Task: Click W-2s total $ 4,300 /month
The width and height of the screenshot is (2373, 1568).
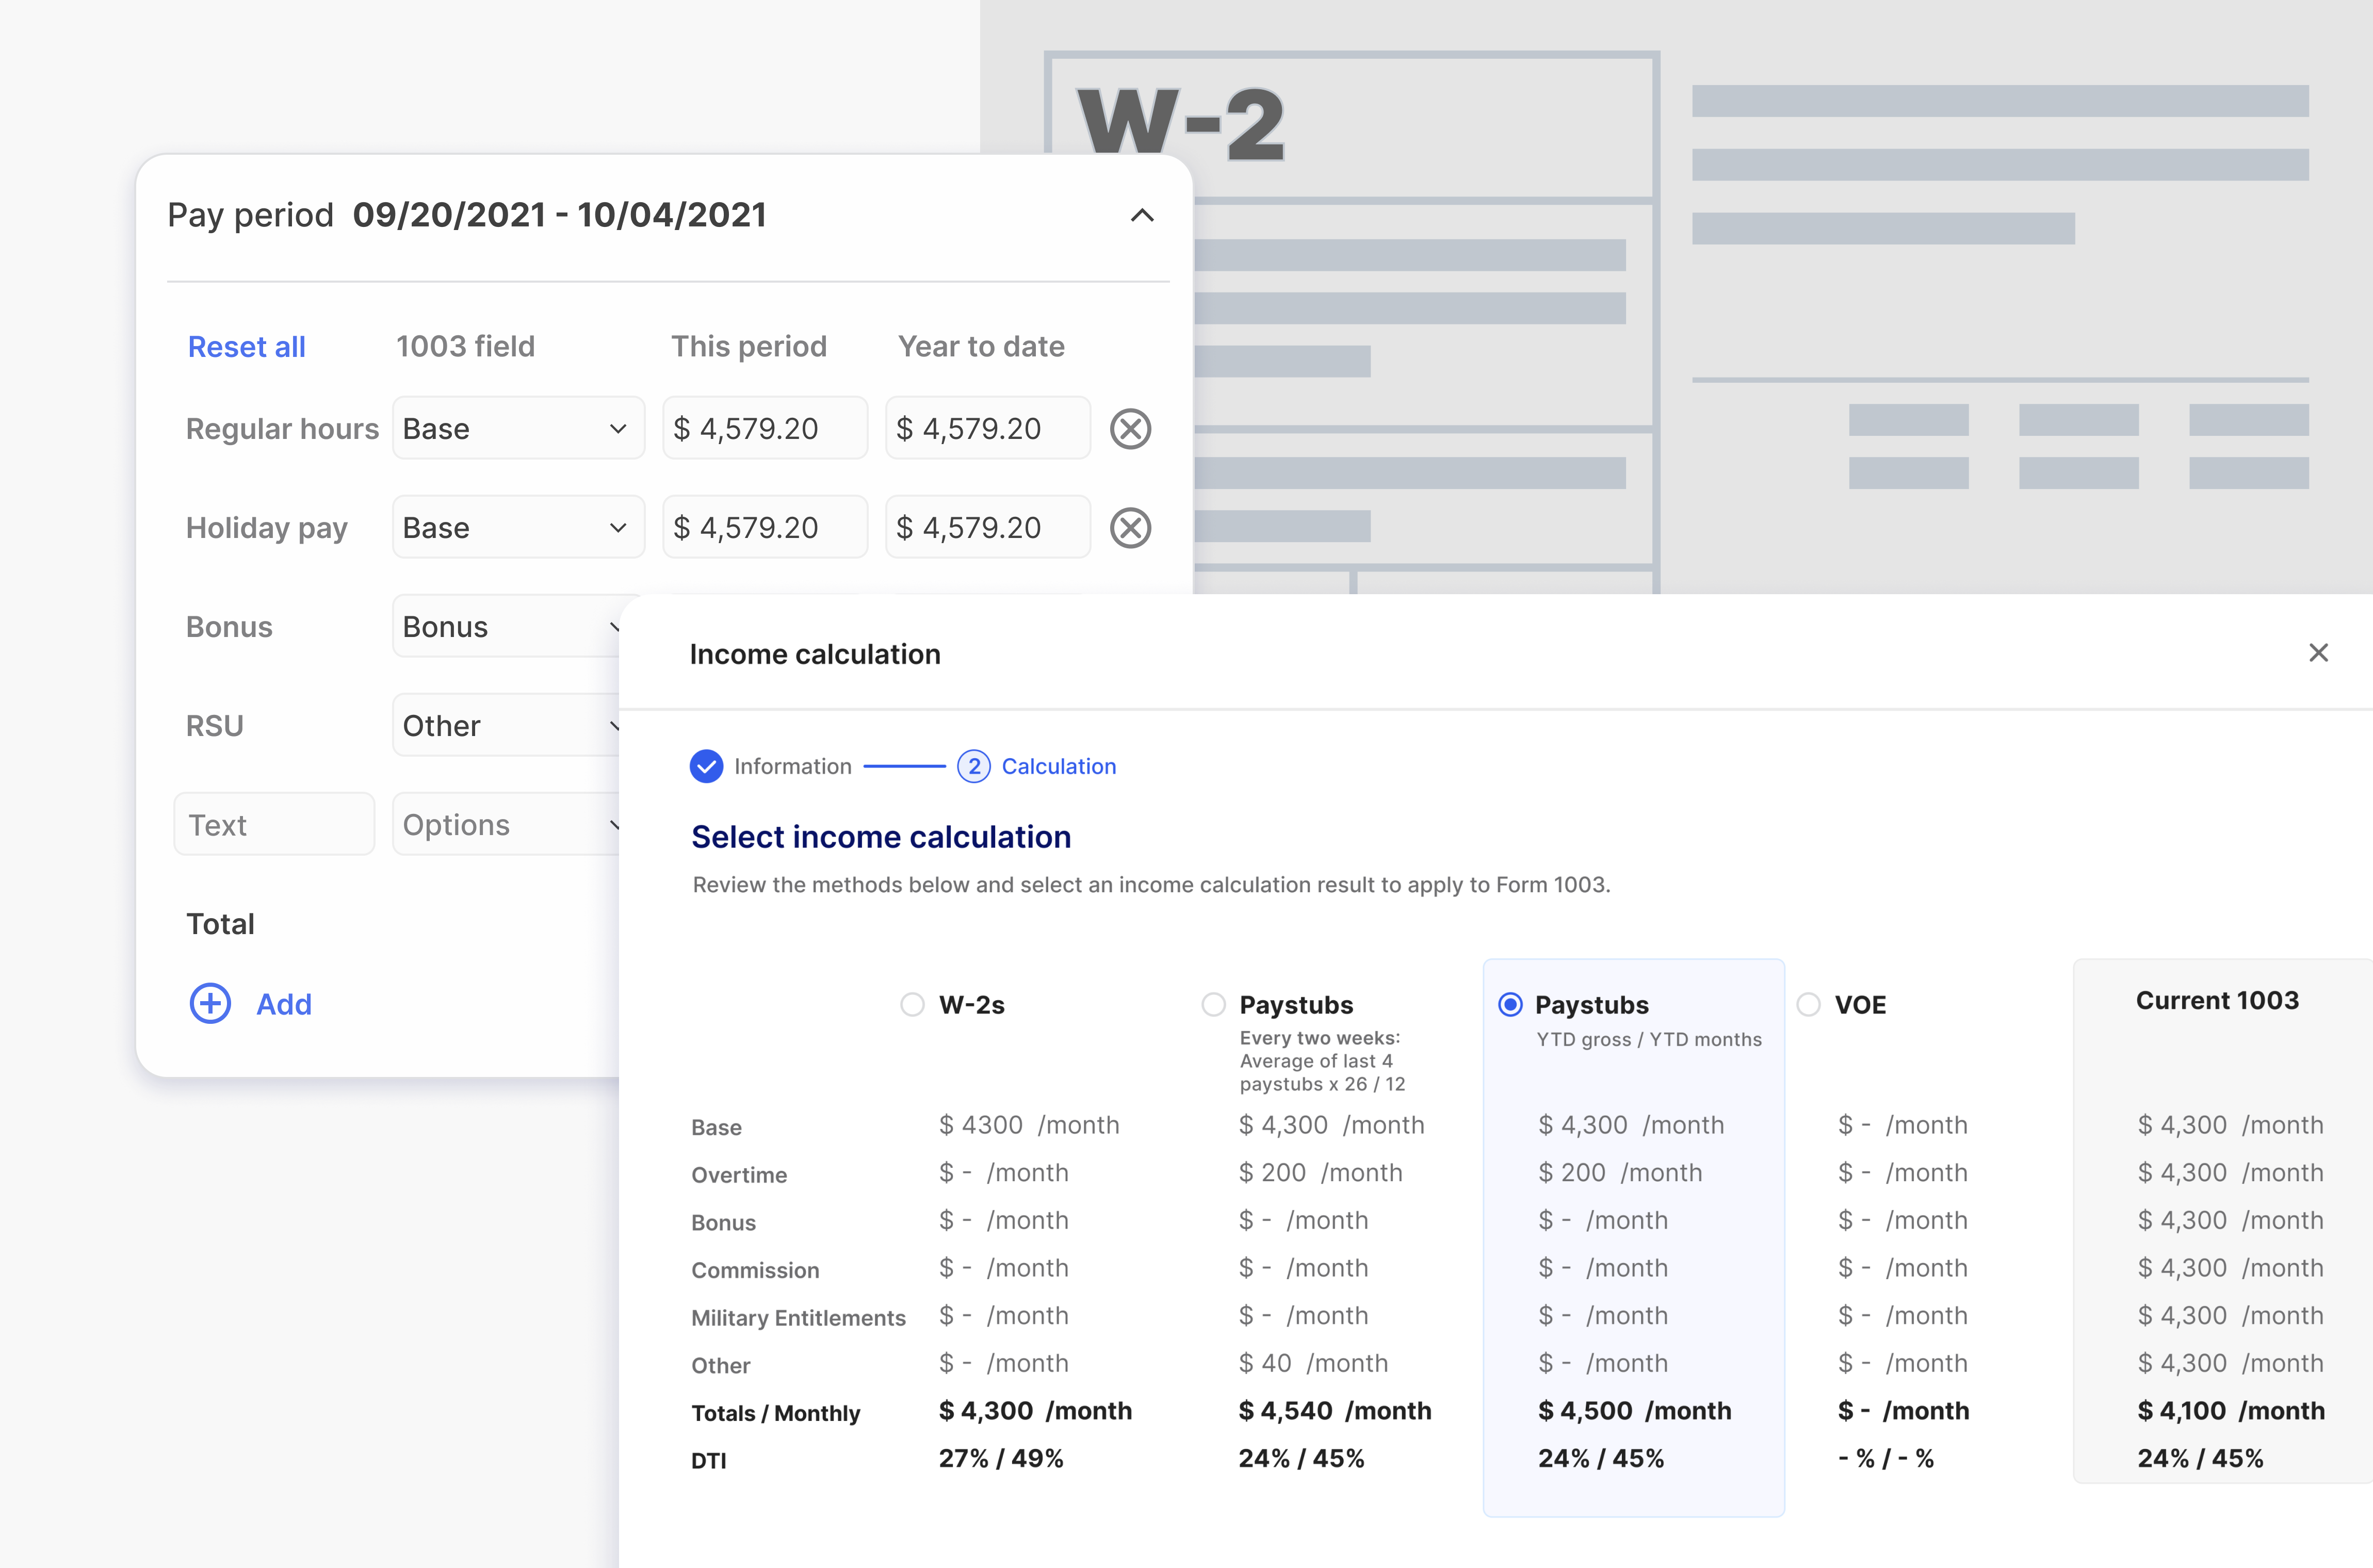Action: pyautogui.click(x=1035, y=1411)
